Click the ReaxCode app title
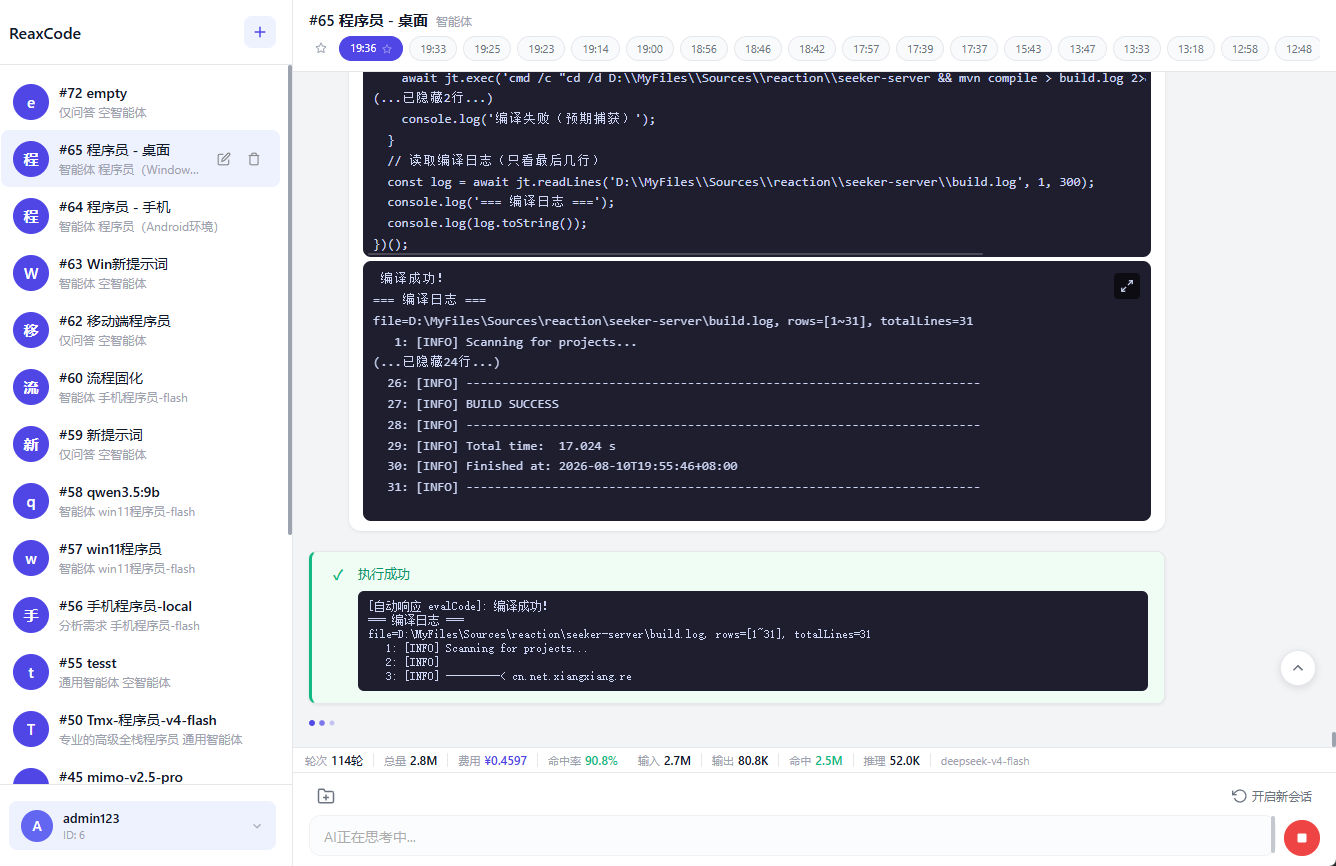Screen dimensions: 1336x866 click(x=45, y=33)
